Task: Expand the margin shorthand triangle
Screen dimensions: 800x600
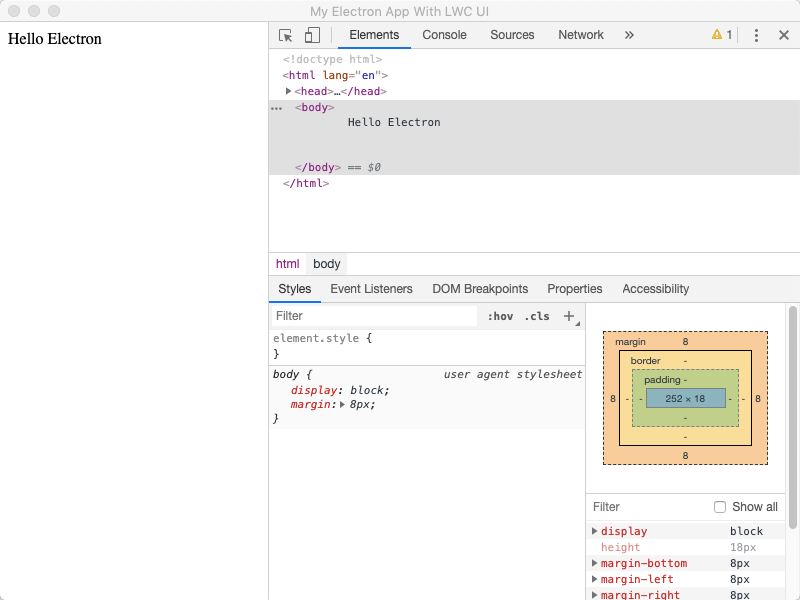Action: [342, 405]
